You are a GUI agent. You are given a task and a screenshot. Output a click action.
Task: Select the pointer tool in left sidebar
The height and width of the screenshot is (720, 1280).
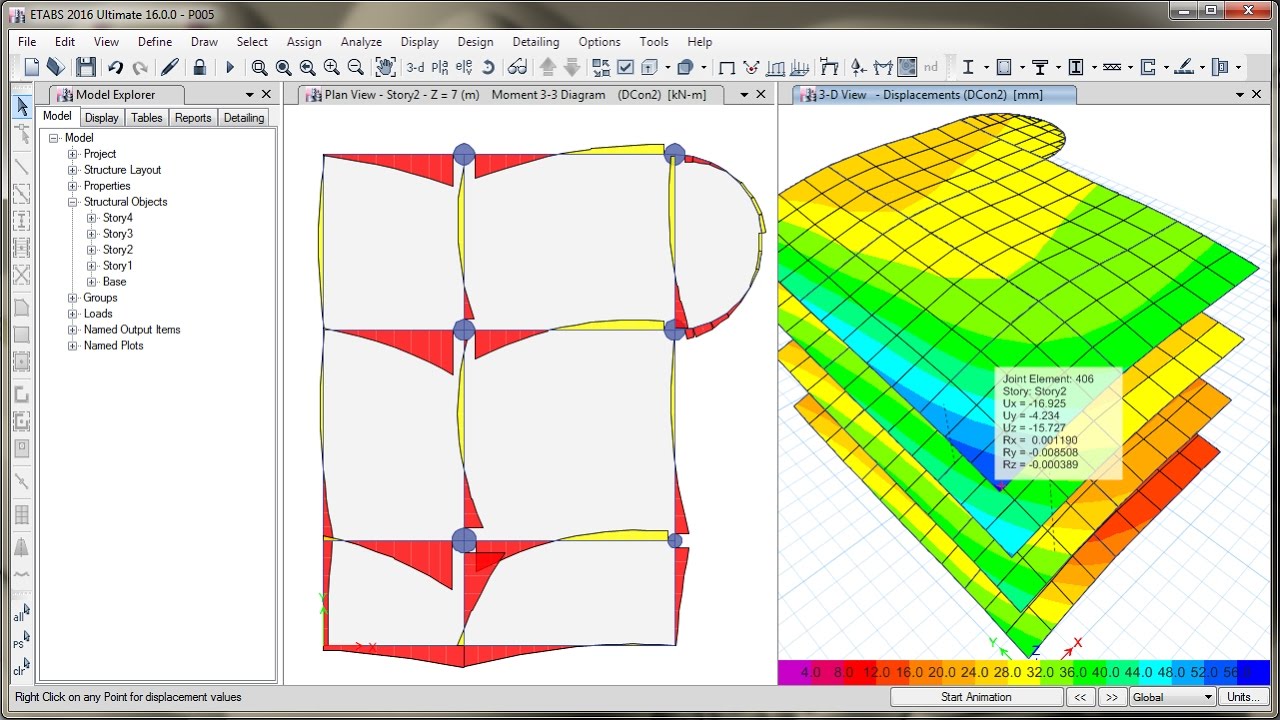22,106
